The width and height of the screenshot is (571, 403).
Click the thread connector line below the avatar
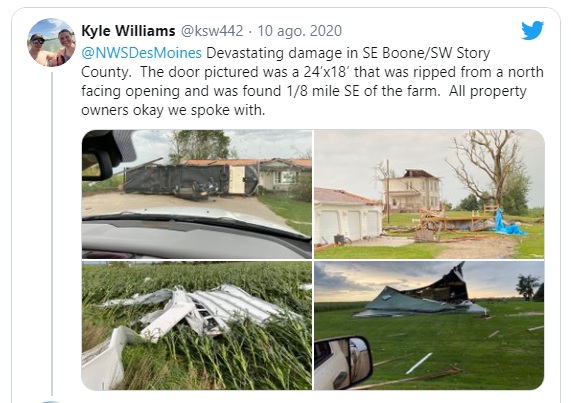(52, 233)
